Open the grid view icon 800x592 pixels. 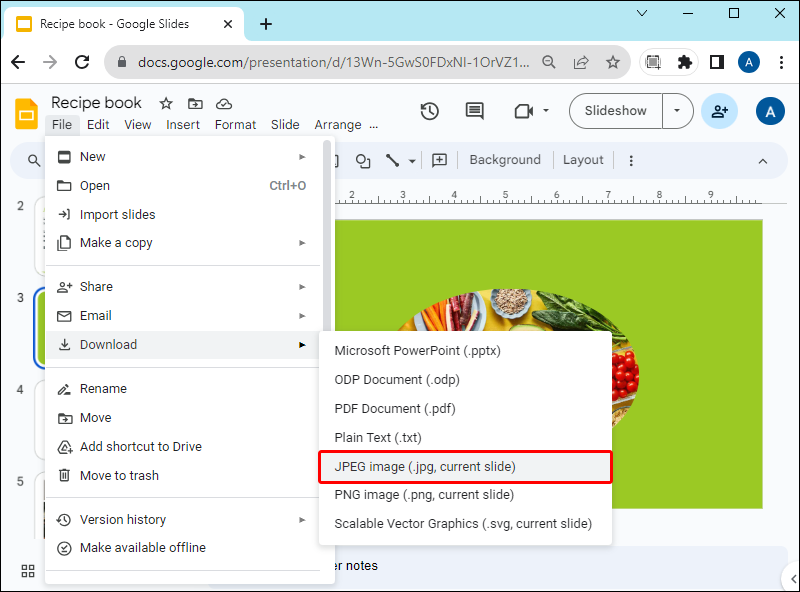click(28, 571)
